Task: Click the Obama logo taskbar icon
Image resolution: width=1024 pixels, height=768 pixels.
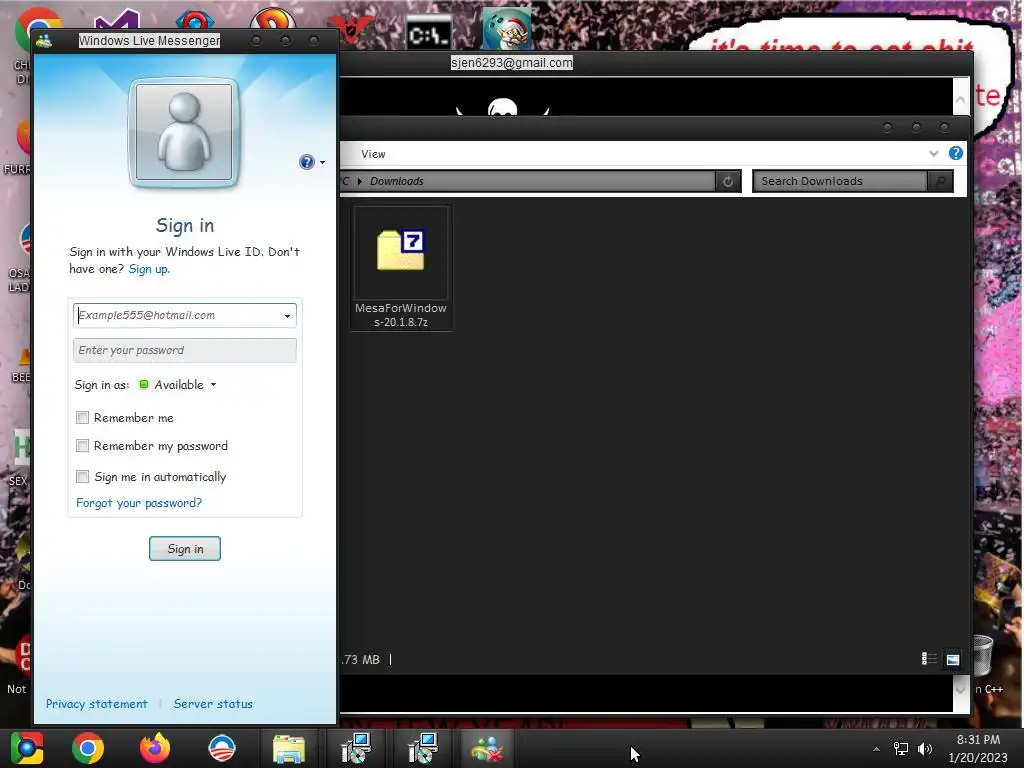Action: click(222, 748)
